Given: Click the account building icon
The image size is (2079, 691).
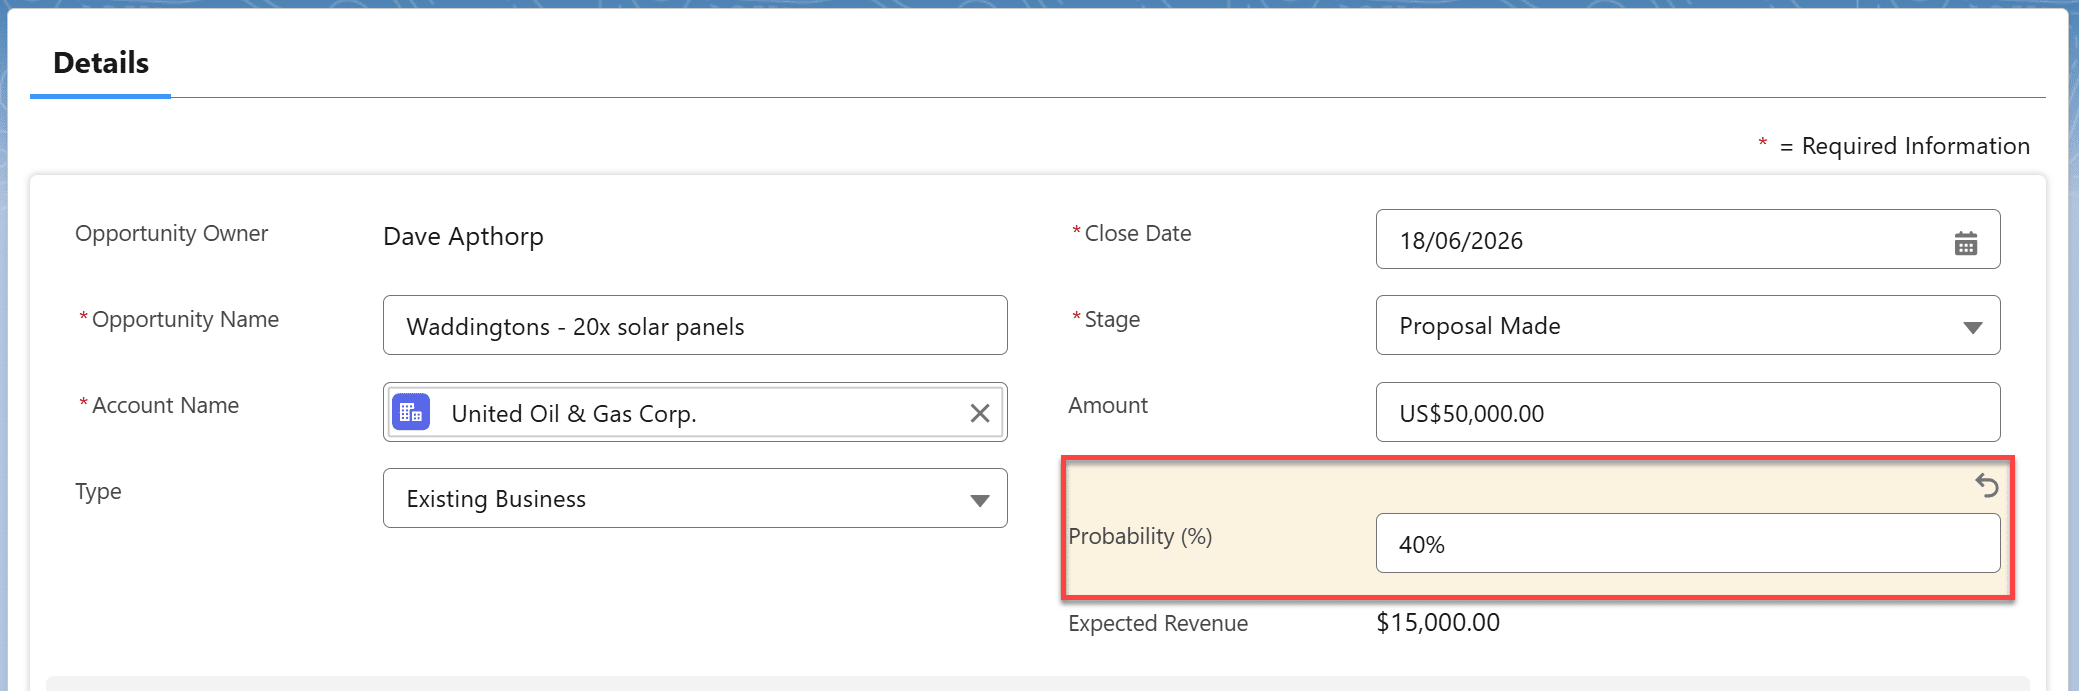Looking at the screenshot, I should (x=411, y=412).
